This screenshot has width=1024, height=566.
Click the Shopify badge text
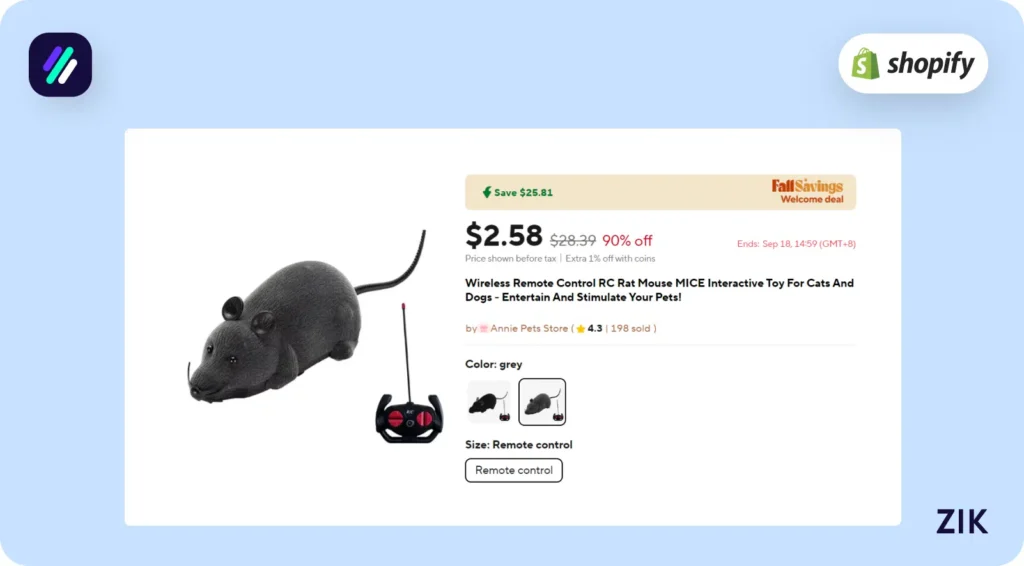click(931, 64)
